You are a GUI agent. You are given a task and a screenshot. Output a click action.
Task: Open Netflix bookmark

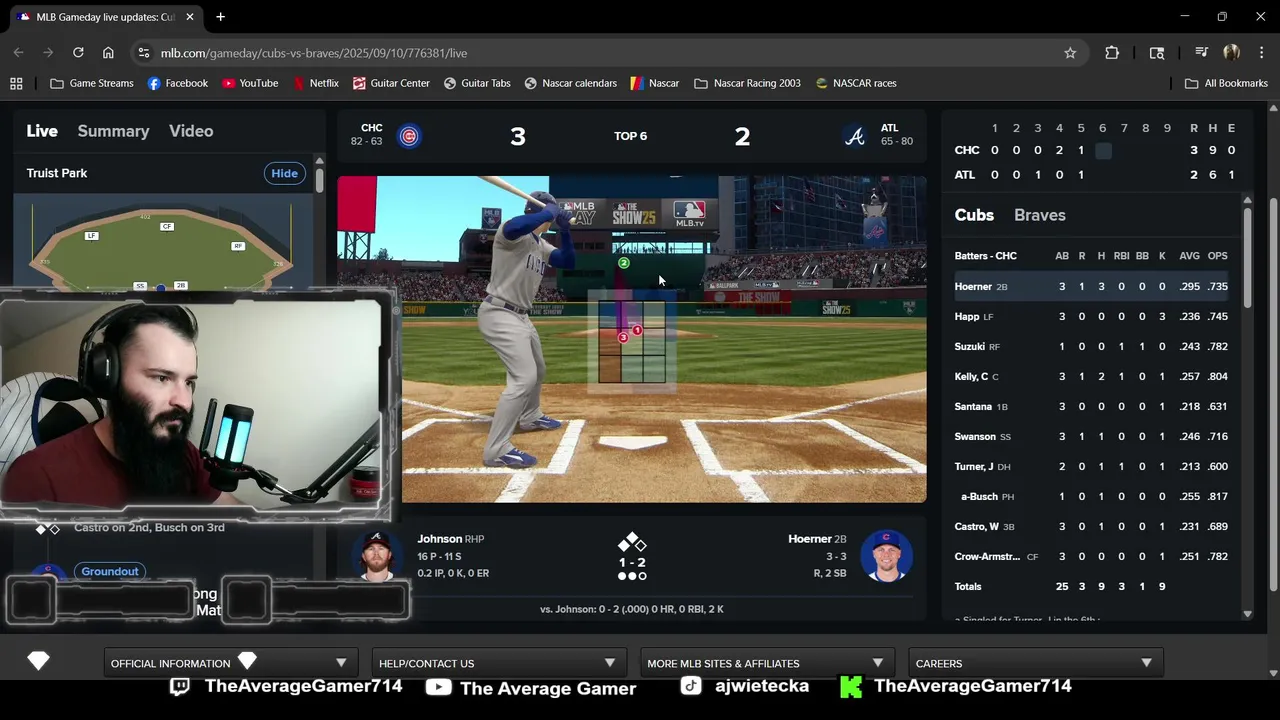(x=316, y=83)
